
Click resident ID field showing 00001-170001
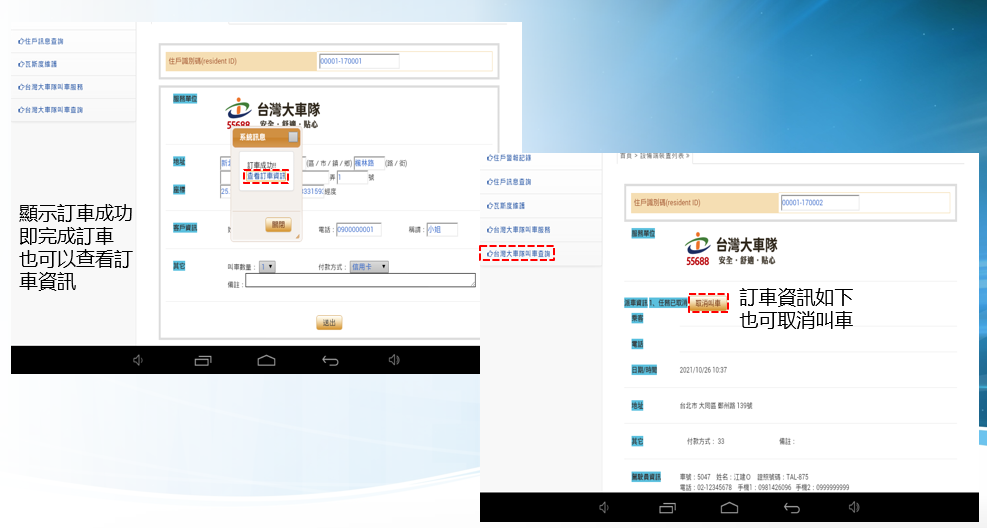(x=359, y=61)
